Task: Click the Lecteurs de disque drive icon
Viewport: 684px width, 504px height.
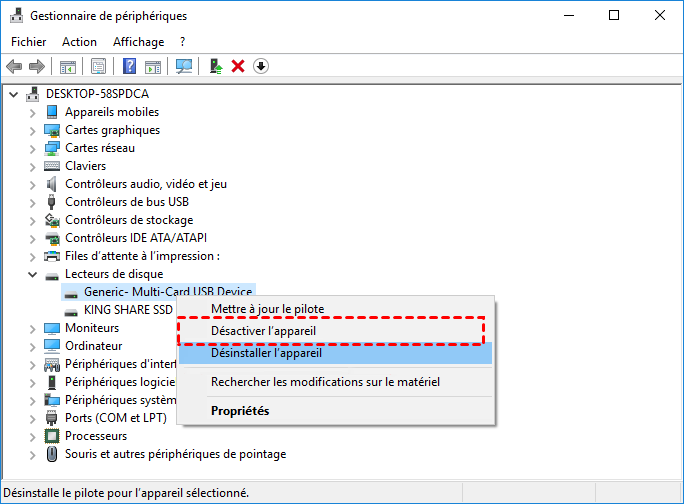Action: tap(52, 276)
